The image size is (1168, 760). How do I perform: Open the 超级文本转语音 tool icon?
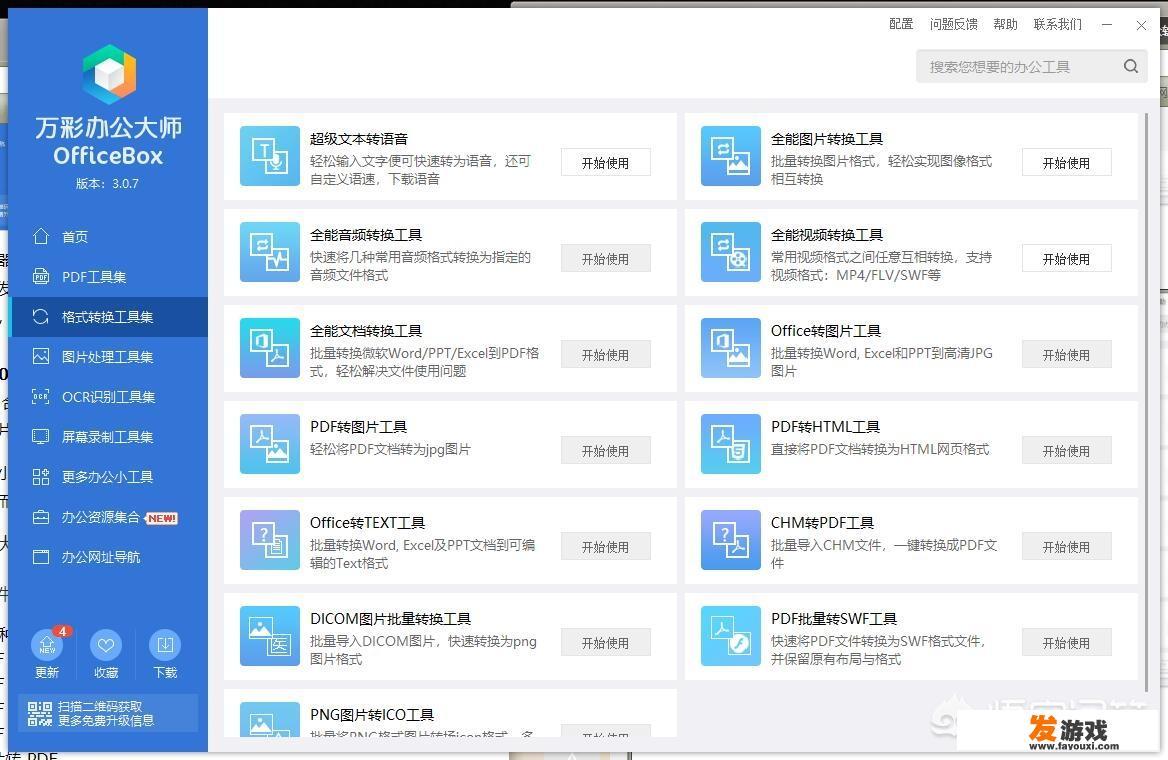point(270,156)
